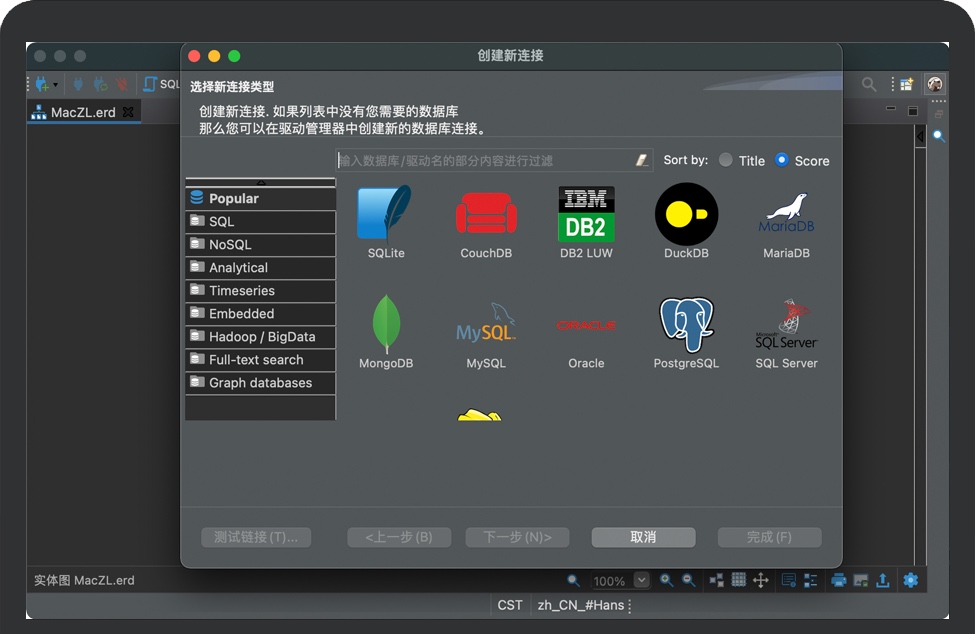The width and height of the screenshot is (975, 634).
Task: Click the 实体图 MacZL.erd status label
Action: click(84, 580)
